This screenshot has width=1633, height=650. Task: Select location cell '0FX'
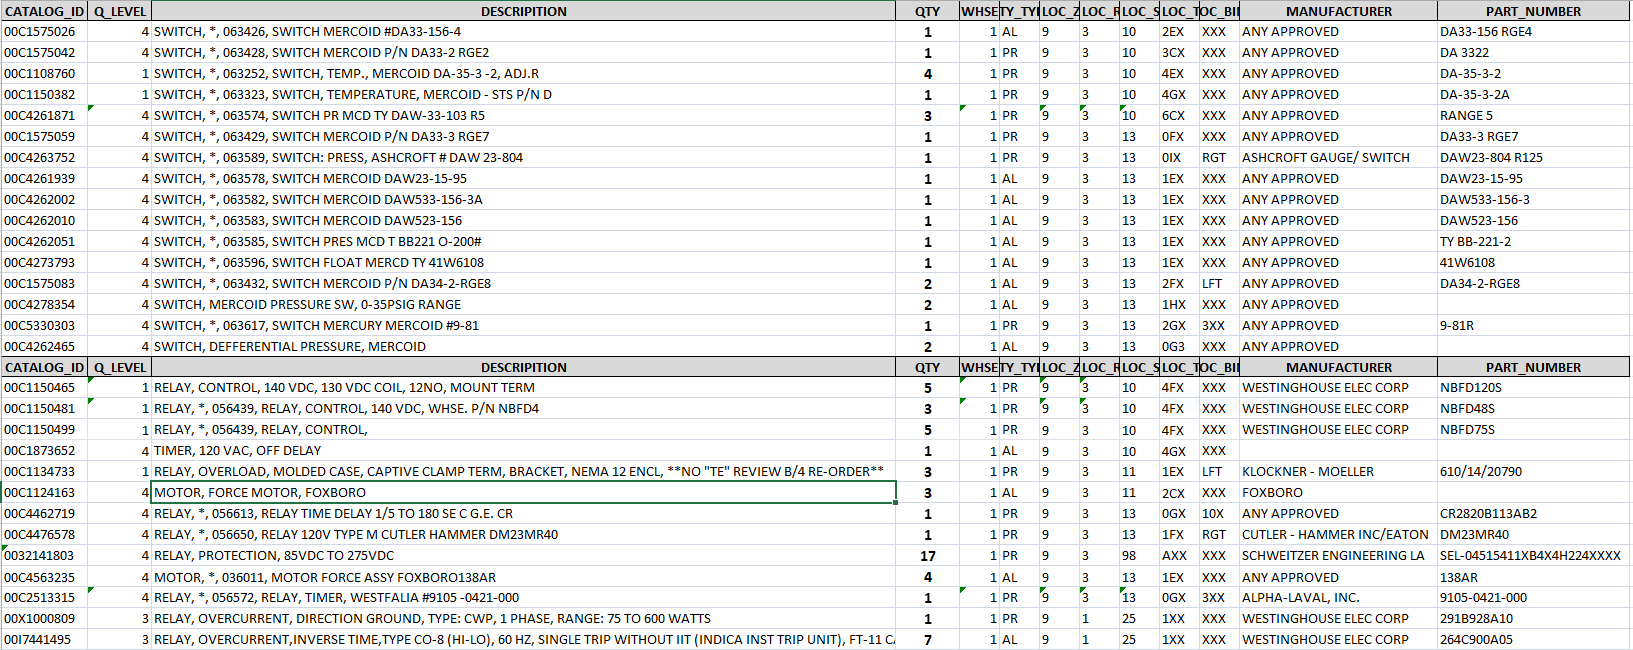click(1179, 137)
